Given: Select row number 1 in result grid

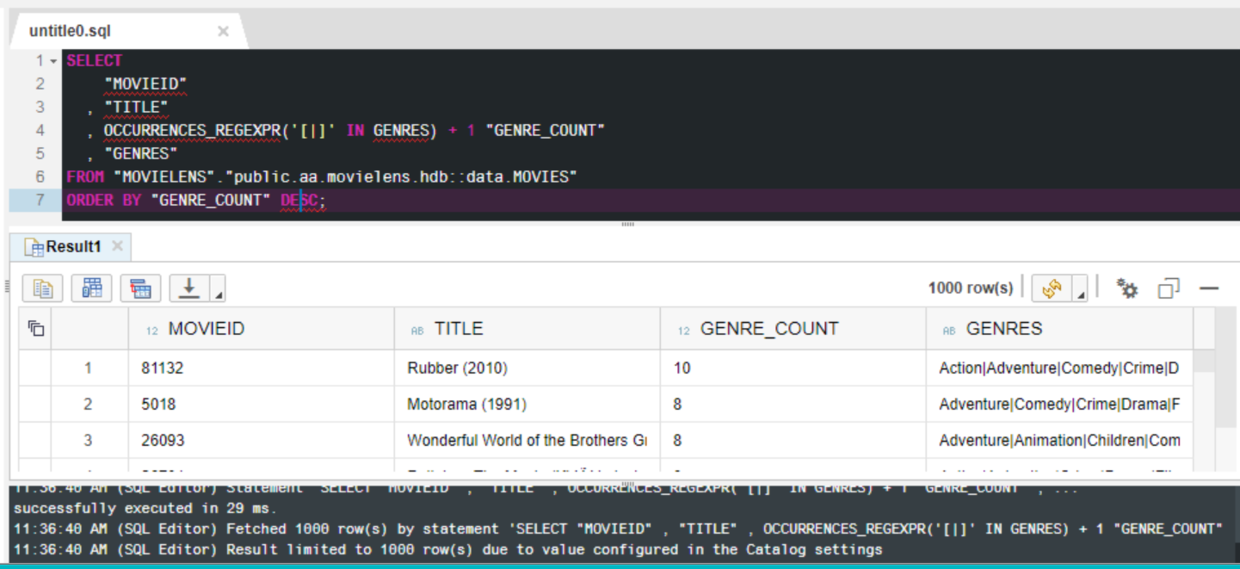Looking at the screenshot, I should click(88, 368).
